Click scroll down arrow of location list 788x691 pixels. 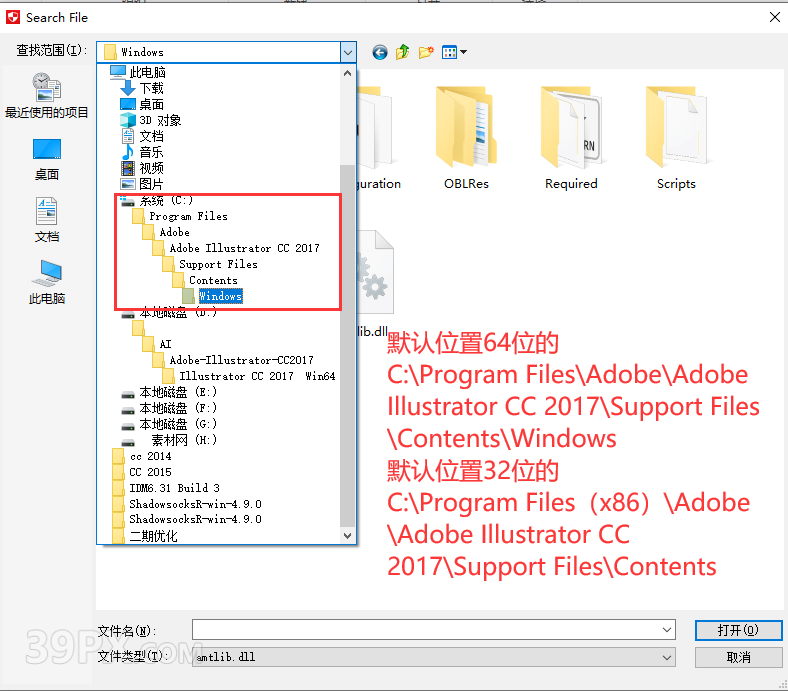pos(347,535)
